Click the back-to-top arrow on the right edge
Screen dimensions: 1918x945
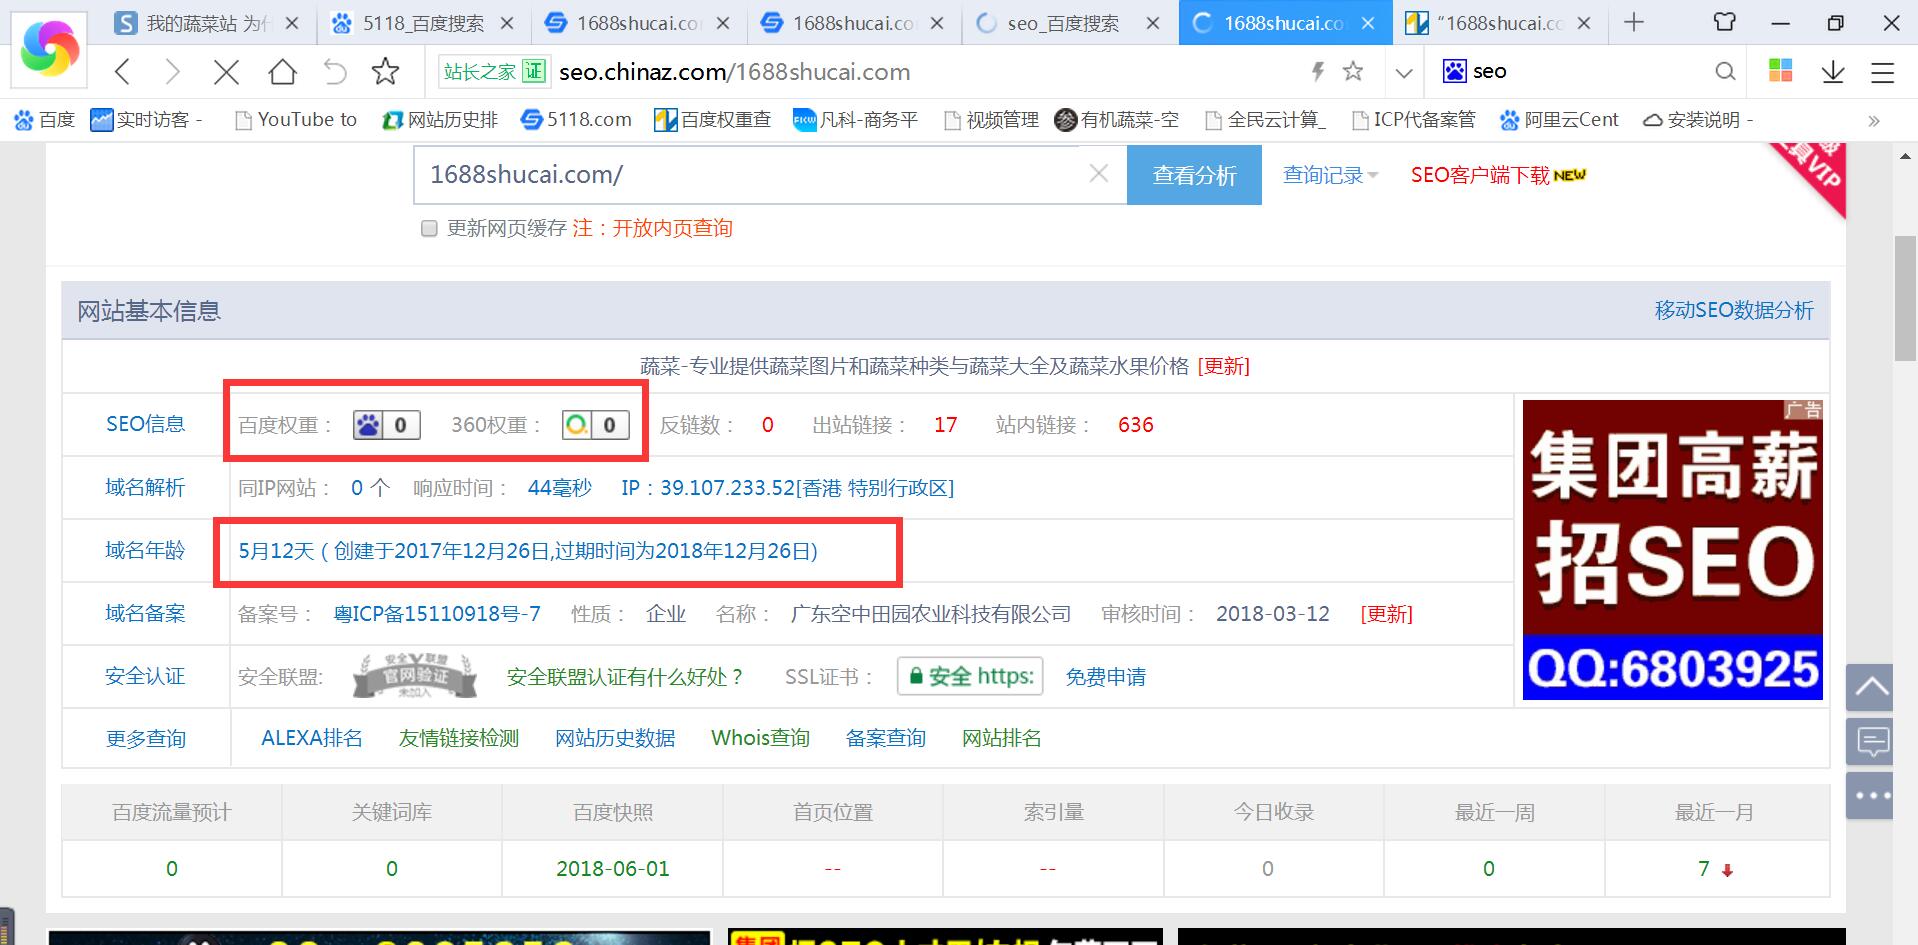(x=1869, y=688)
